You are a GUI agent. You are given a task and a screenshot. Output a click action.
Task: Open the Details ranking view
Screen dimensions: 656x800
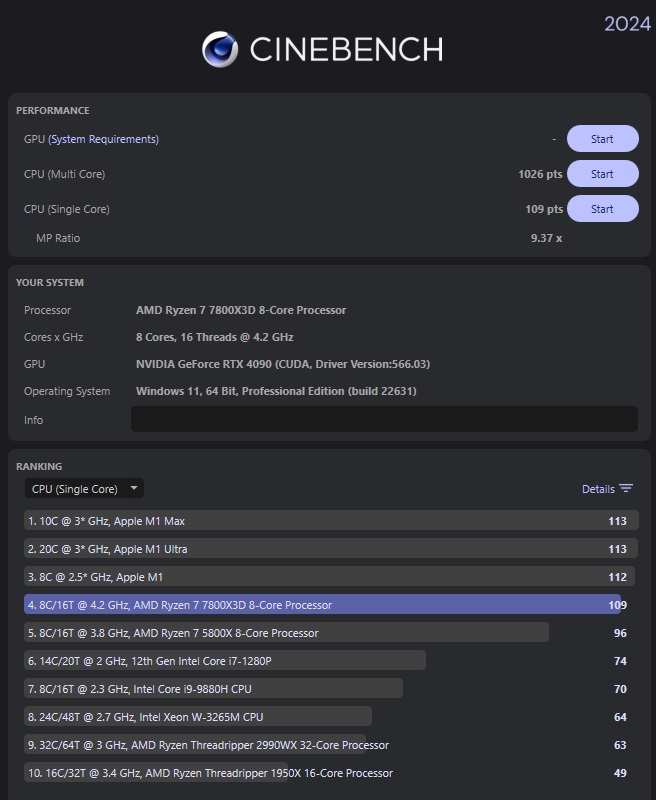(x=598, y=489)
